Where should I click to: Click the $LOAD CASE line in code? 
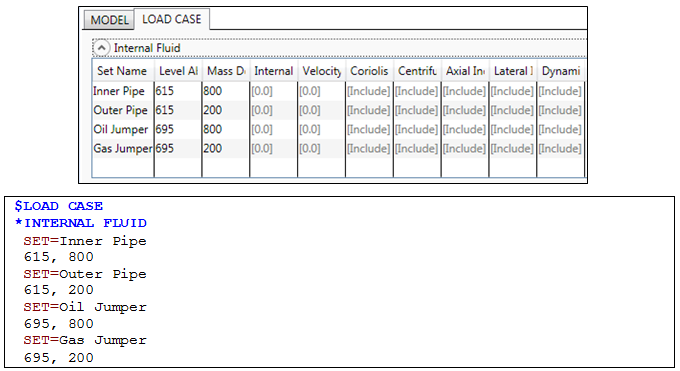pyautogui.click(x=59, y=206)
